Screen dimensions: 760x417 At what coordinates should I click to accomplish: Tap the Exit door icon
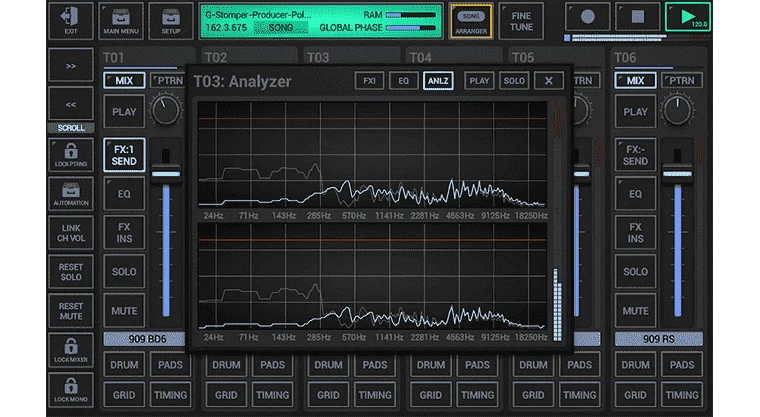coord(71,21)
